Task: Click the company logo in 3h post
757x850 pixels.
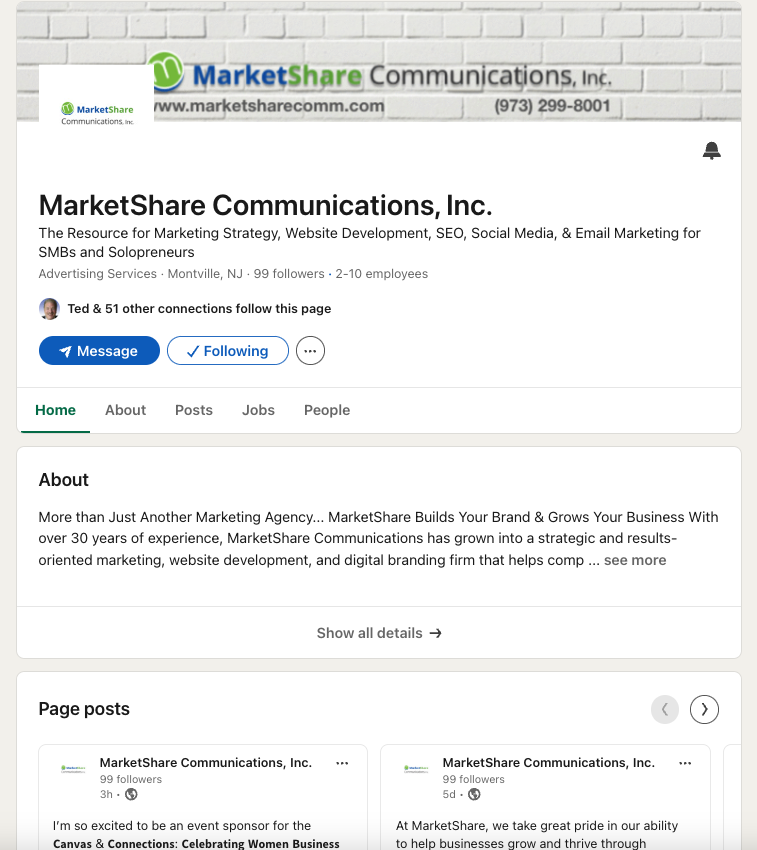Action: click(x=73, y=769)
